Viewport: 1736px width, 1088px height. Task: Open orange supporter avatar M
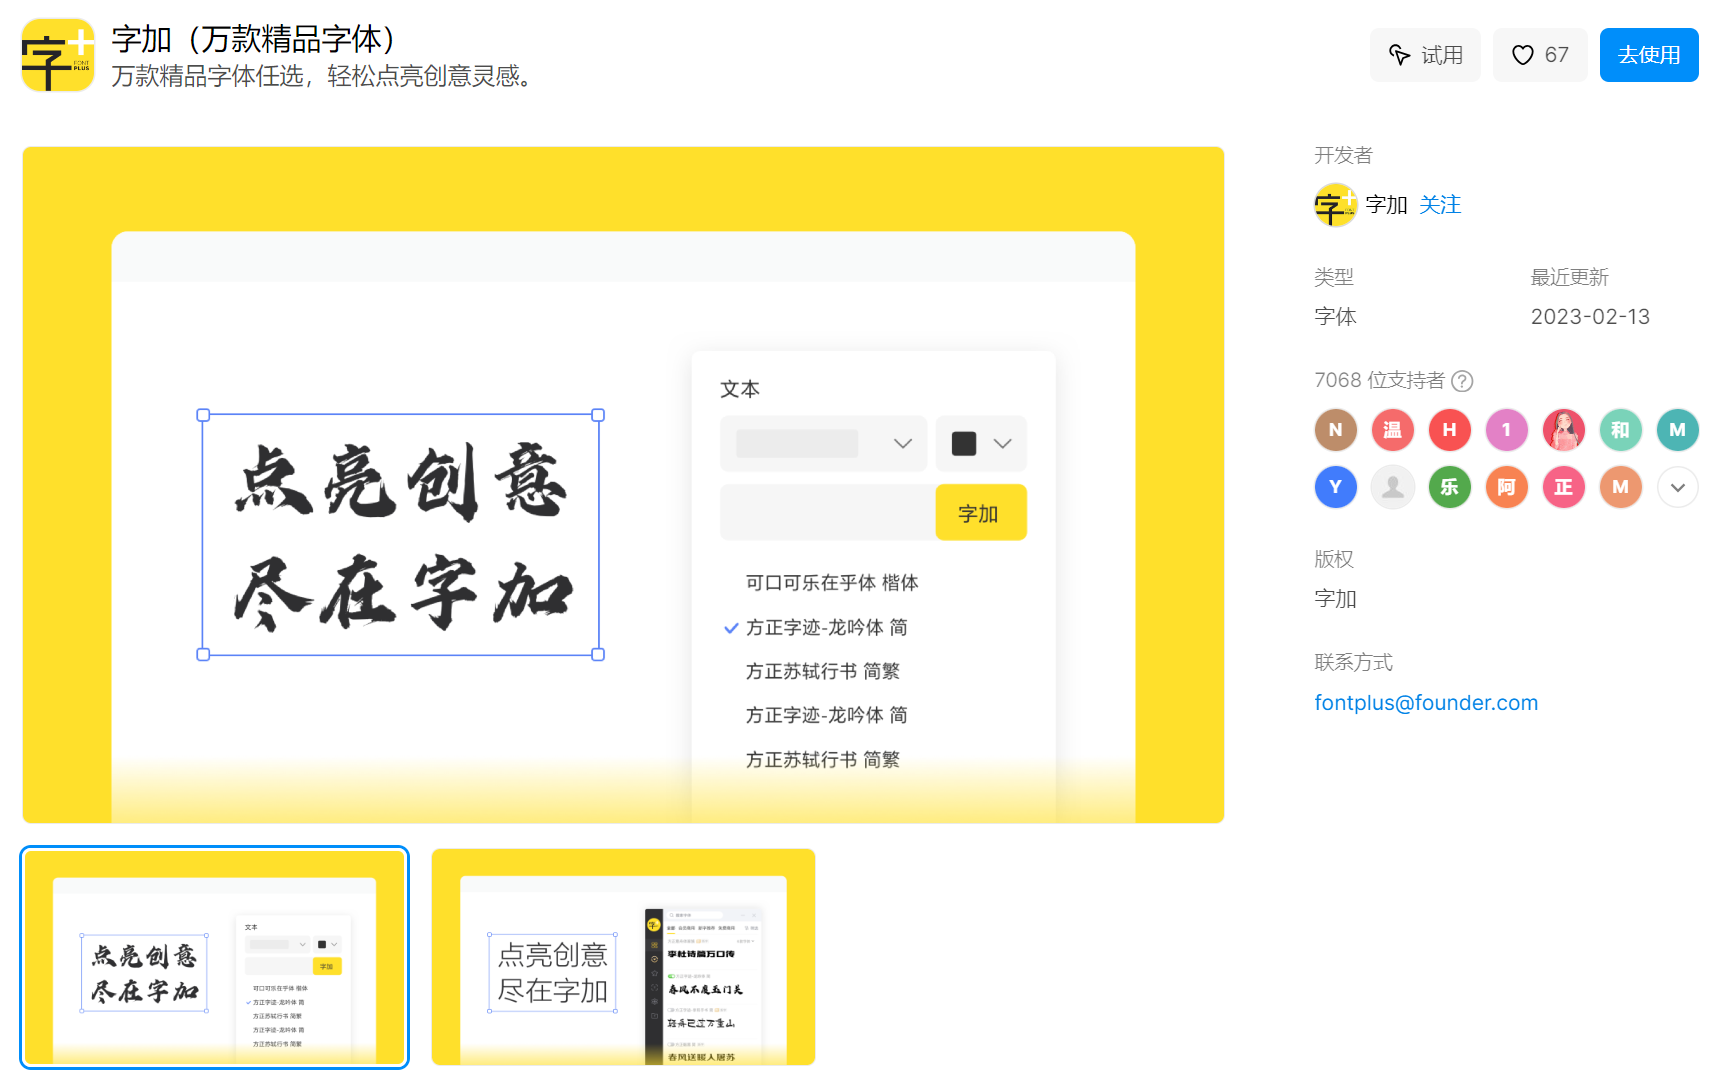tap(1621, 487)
